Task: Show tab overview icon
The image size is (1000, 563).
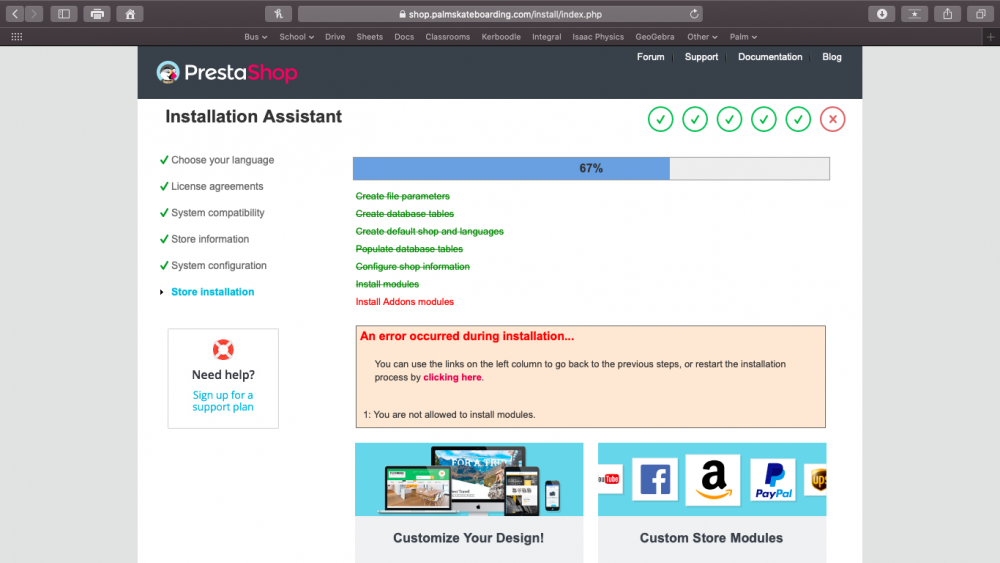Action: pyautogui.click(x=981, y=13)
